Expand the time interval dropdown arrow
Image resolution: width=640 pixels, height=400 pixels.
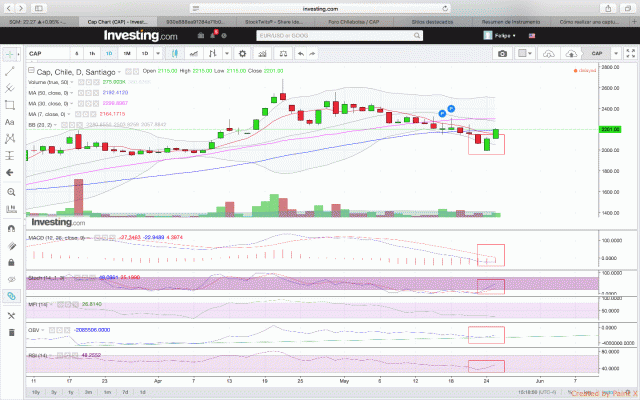[158, 53]
